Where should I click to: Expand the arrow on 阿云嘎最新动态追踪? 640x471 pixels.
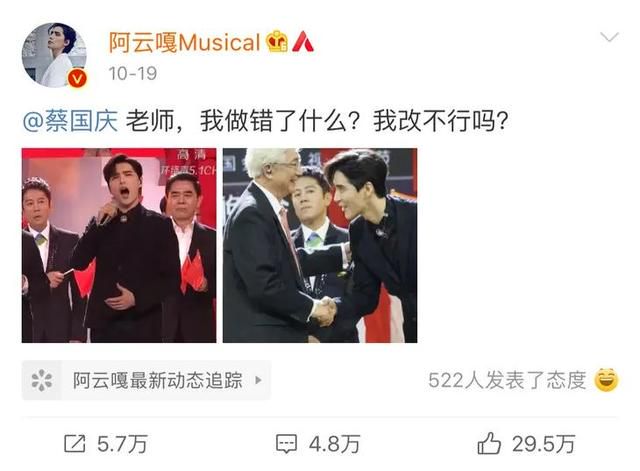point(258,380)
